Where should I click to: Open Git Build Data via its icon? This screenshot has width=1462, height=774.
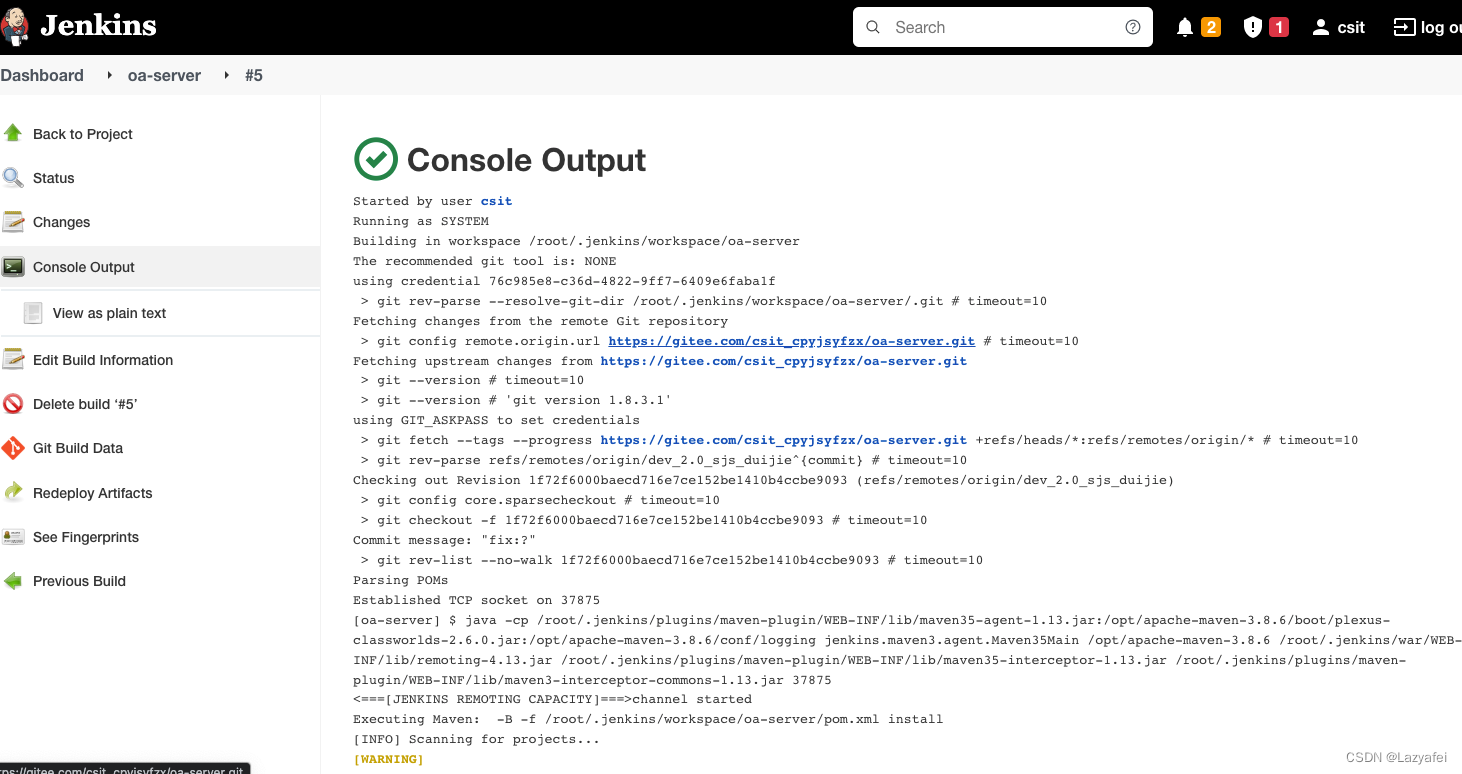coord(14,448)
